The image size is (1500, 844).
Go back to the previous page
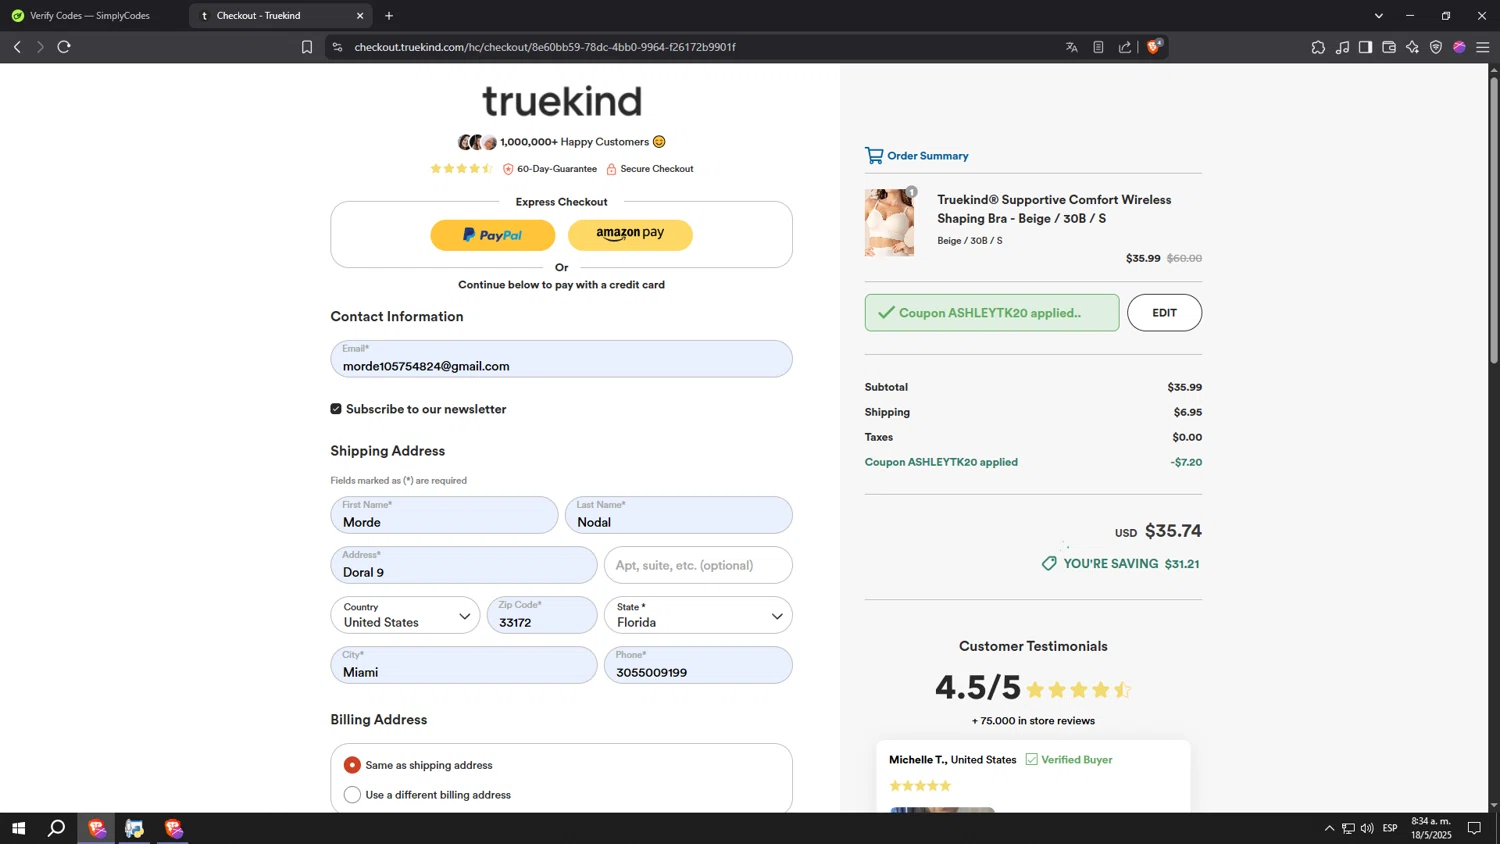(17, 47)
